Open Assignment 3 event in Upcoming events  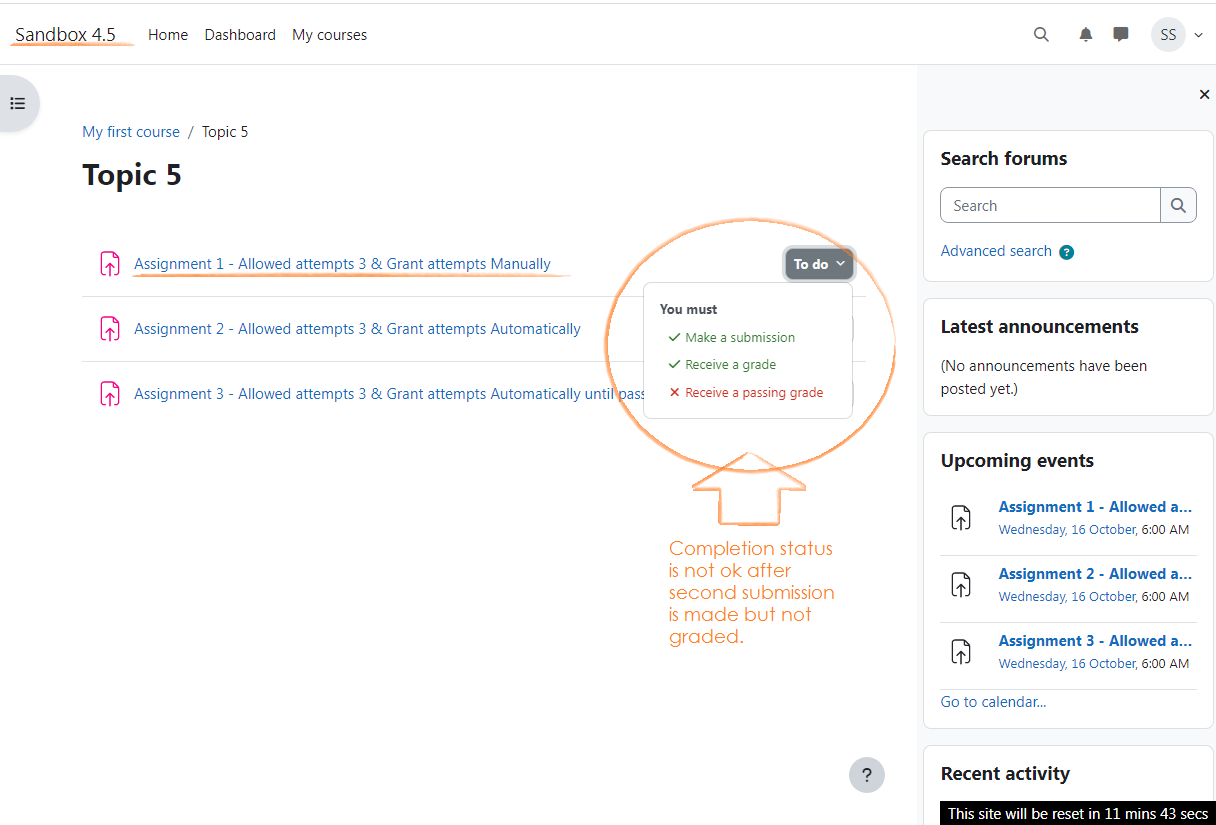[x=1095, y=641]
